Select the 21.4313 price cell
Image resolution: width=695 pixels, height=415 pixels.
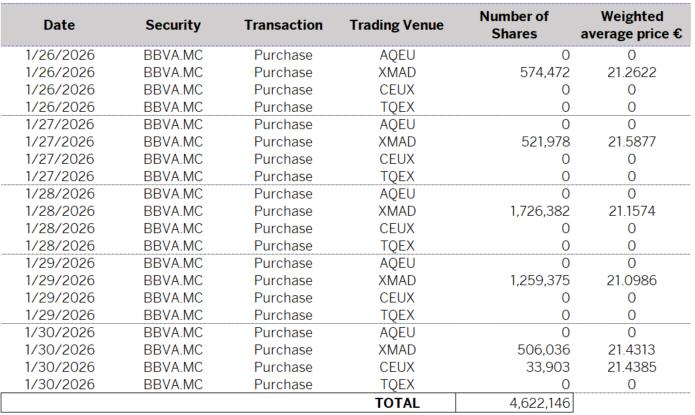(631, 350)
